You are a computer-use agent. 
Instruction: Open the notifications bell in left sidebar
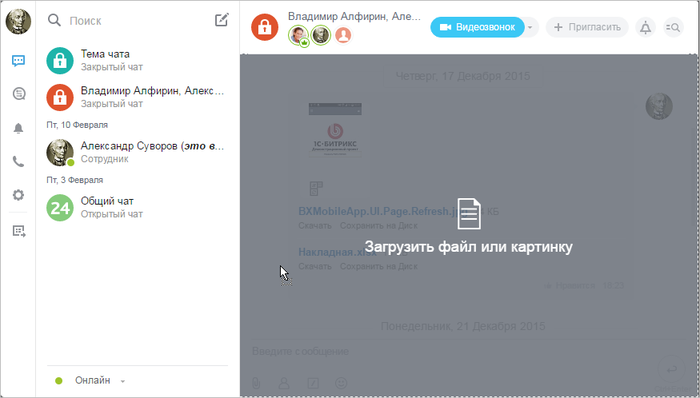(x=18, y=129)
